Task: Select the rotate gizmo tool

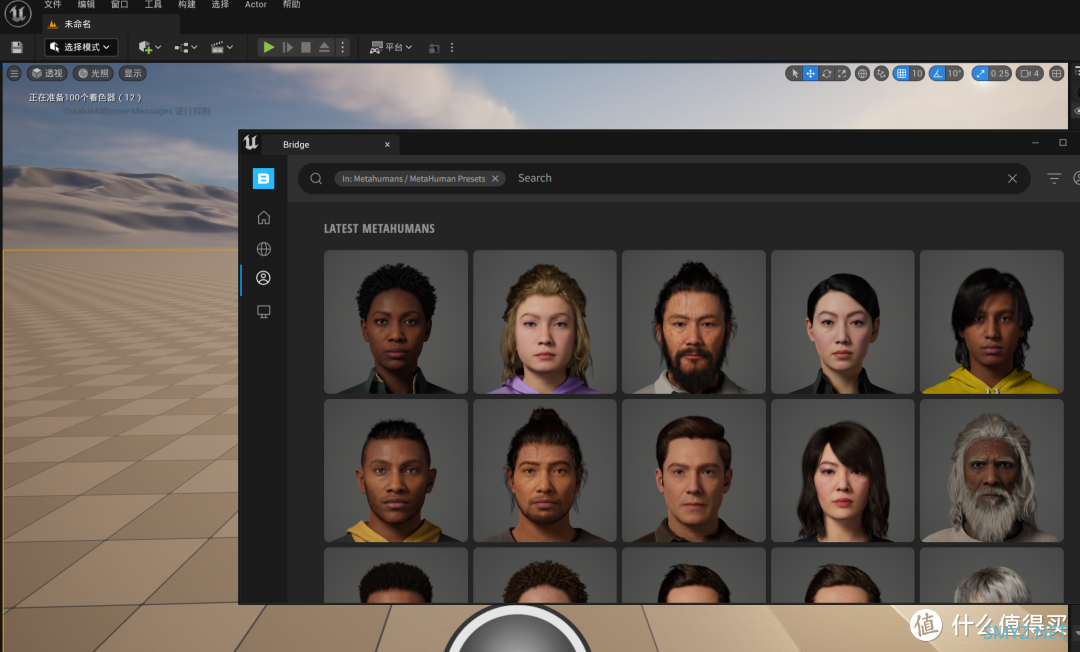Action: (x=827, y=73)
